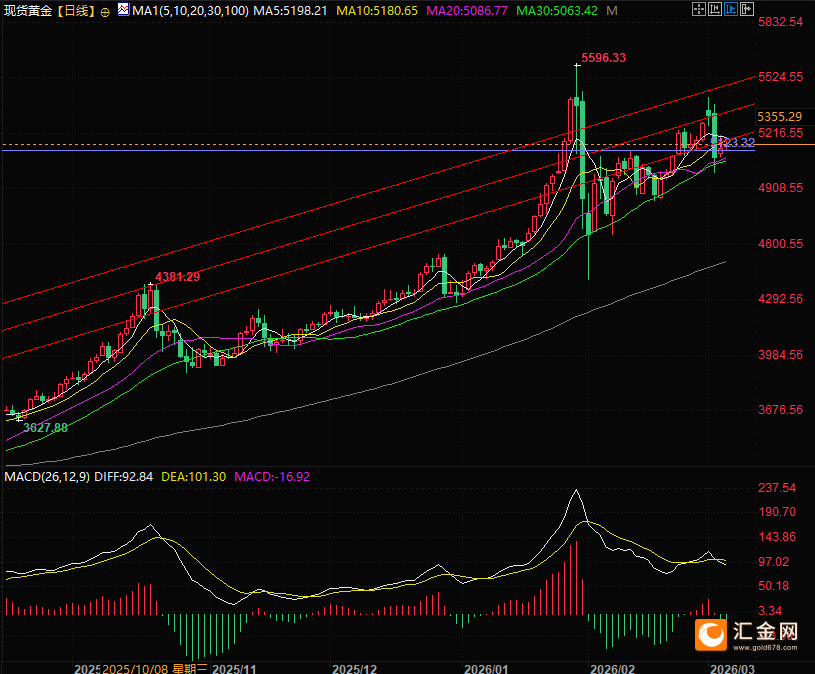Viewport: 815px width, 674px height.
Task: Click the circled plus icon beside 日线
Action: point(105,12)
